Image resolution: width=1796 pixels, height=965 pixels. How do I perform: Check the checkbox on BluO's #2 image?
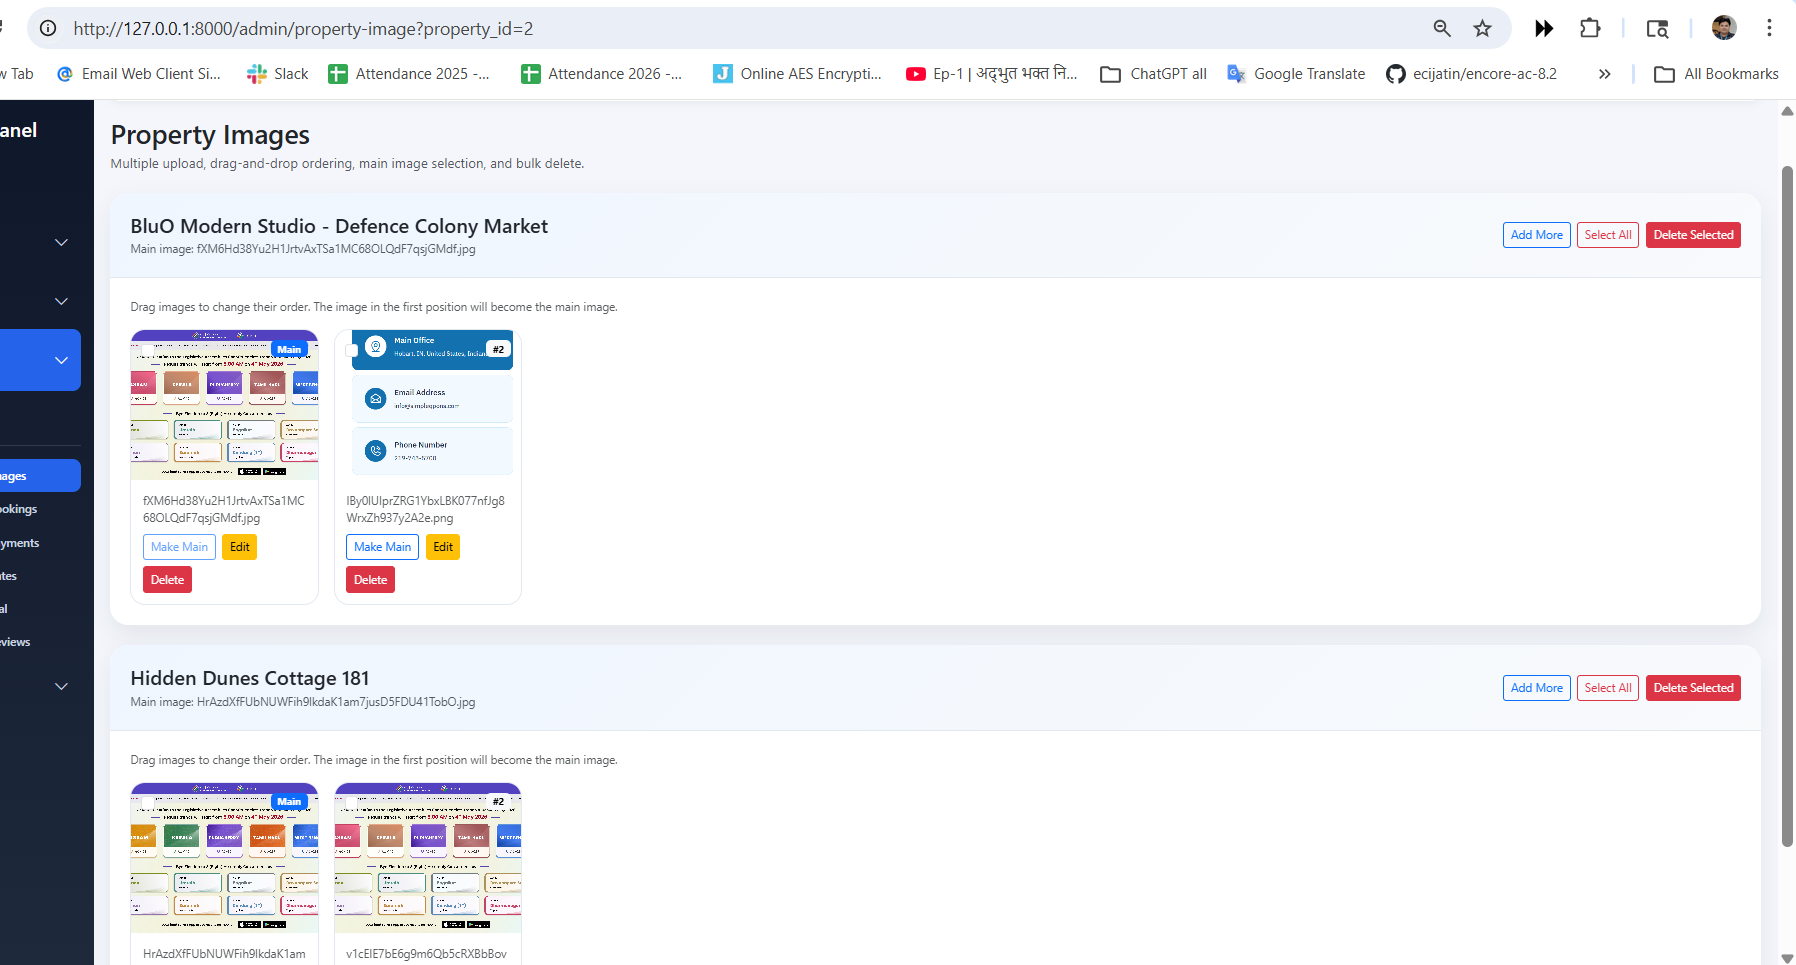click(x=352, y=351)
